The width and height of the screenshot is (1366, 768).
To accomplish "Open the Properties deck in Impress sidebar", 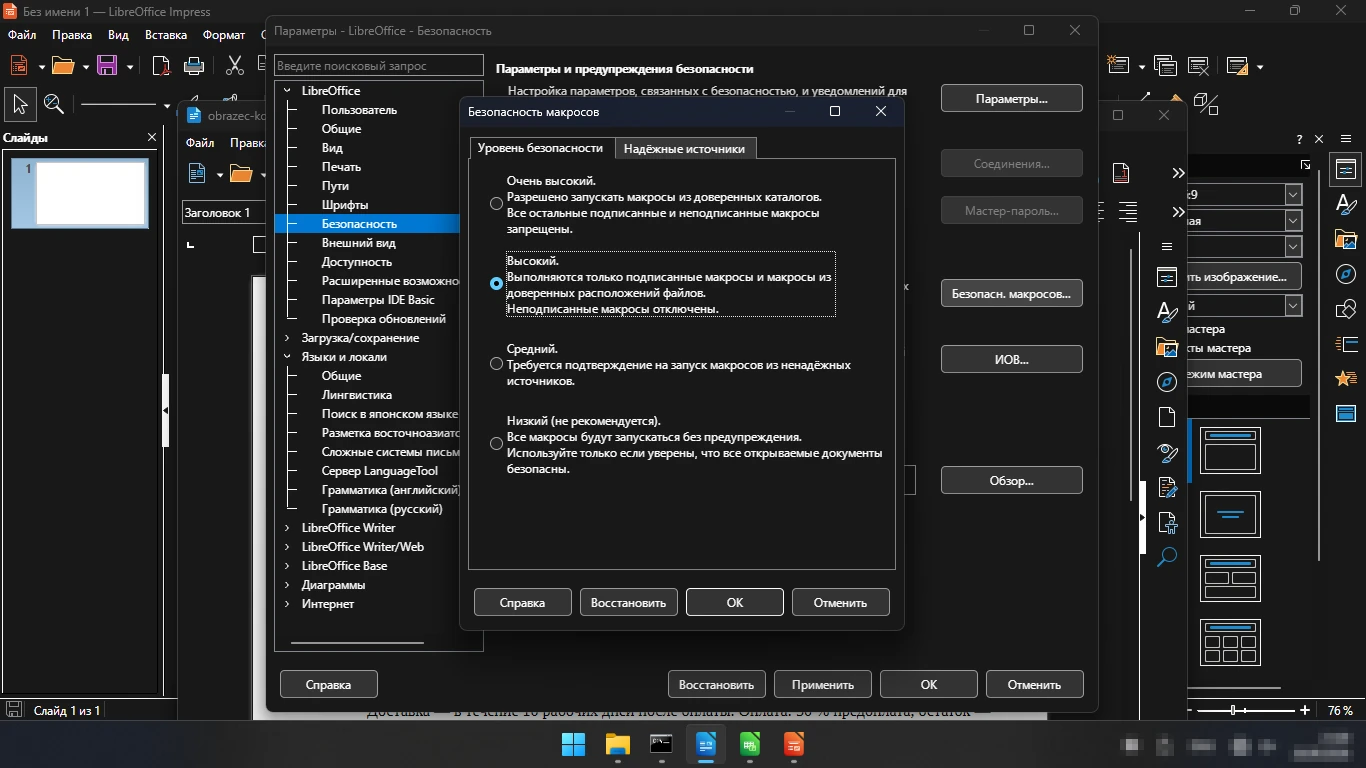I will [x=1346, y=170].
